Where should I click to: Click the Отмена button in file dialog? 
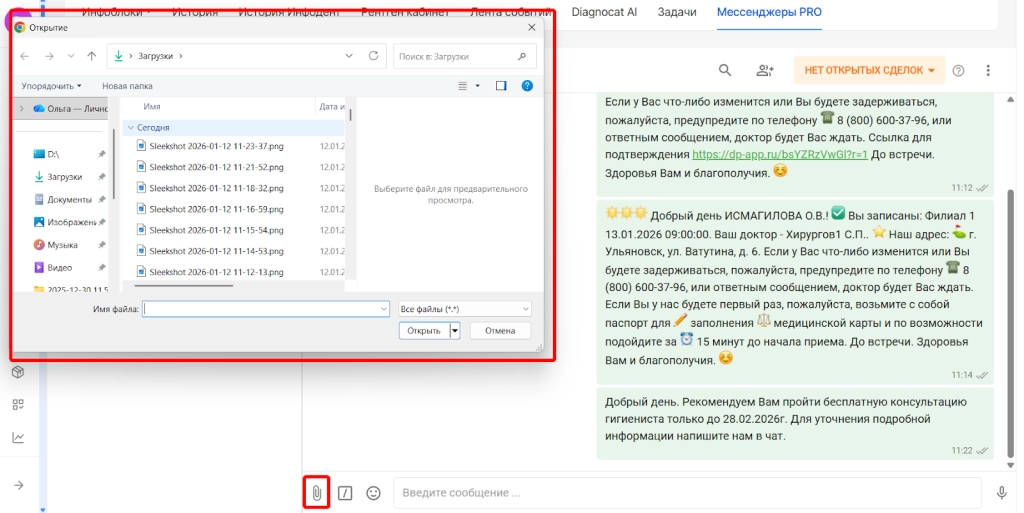pos(500,331)
